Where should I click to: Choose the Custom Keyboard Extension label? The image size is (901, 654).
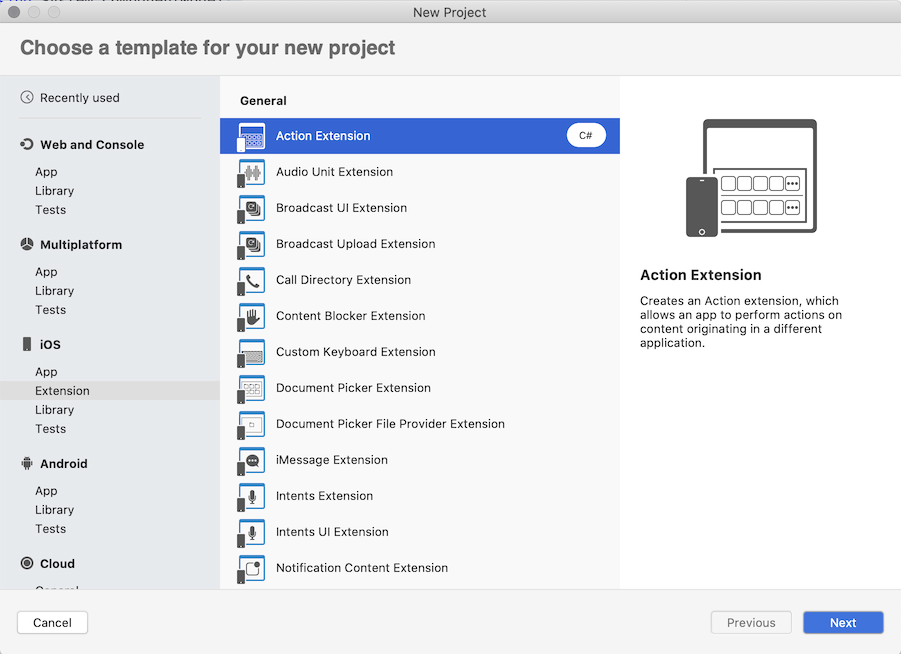click(356, 352)
